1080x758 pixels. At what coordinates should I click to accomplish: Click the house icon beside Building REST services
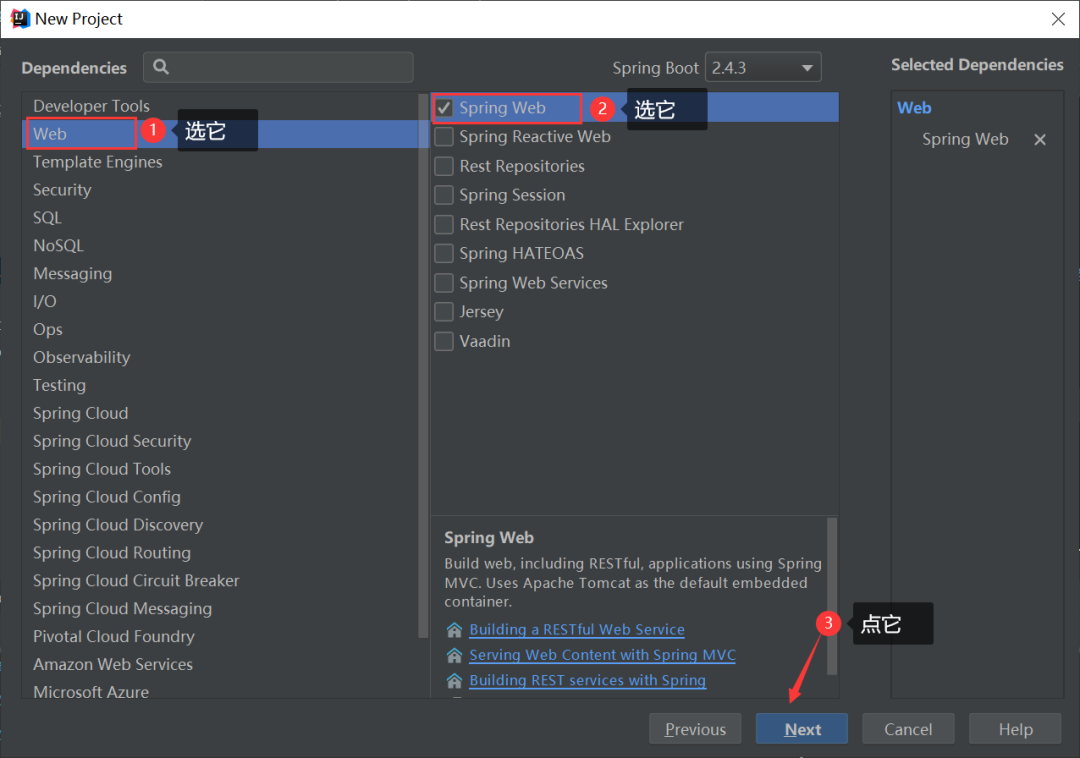(454, 681)
